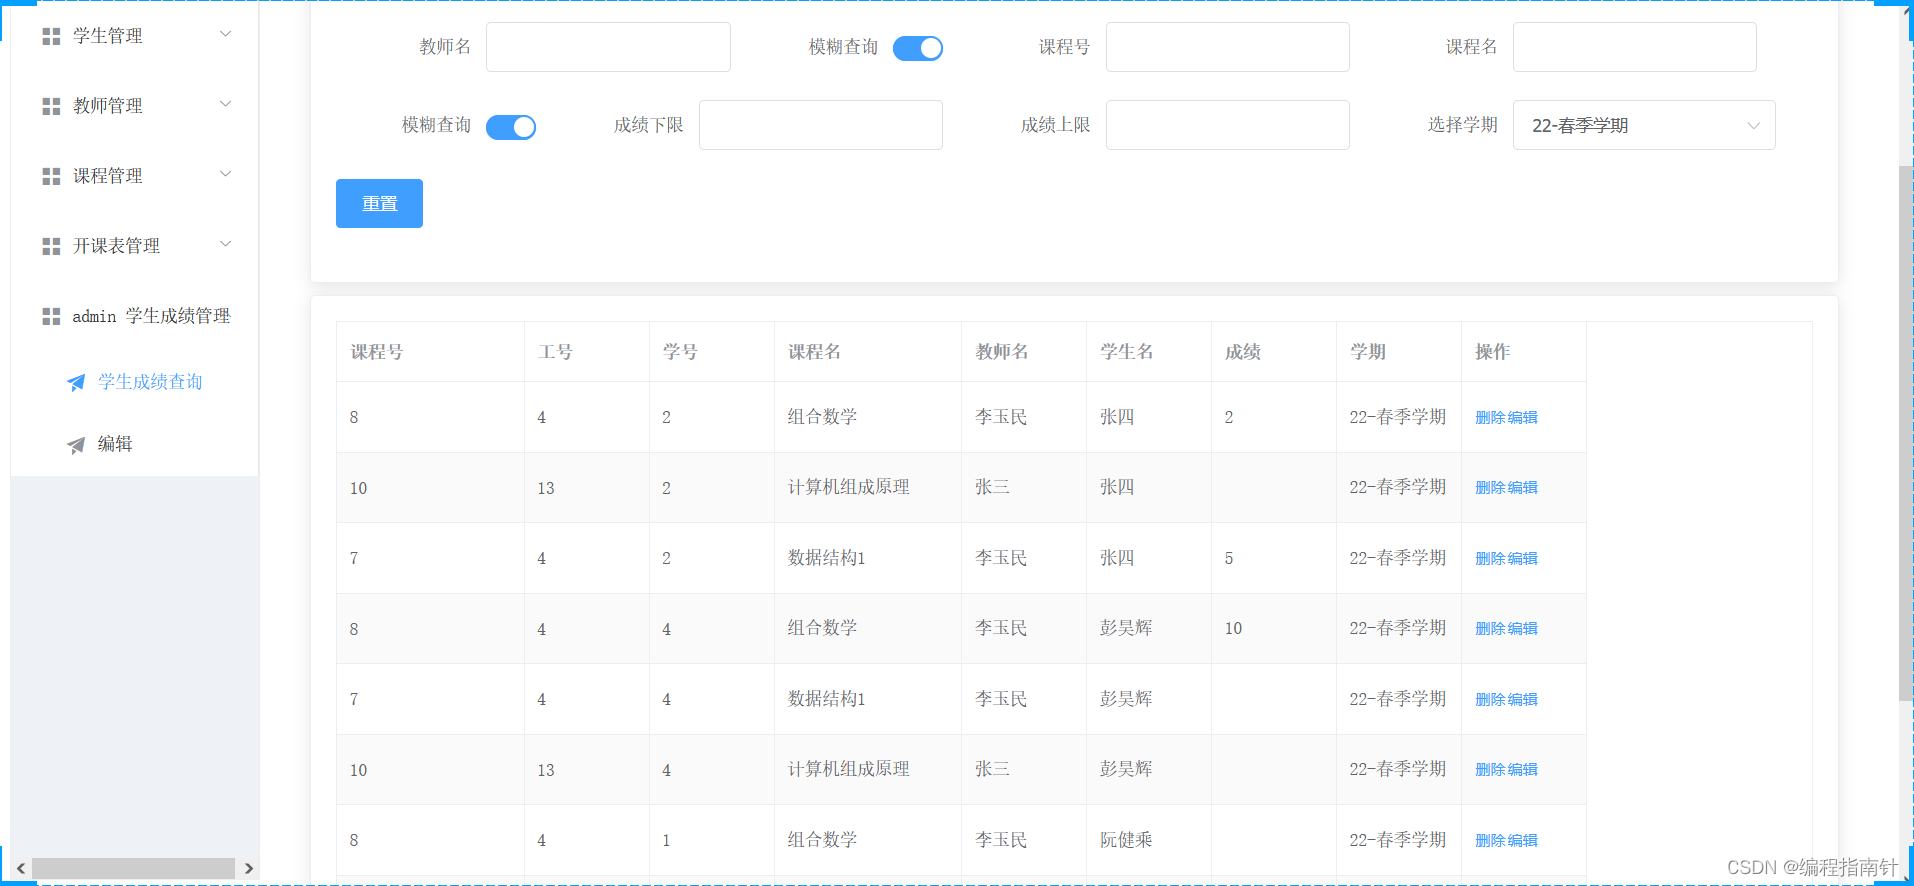This screenshot has width=1914, height=886.
Task: Click the grid icon beside 开课表管理
Action: [51, 246]
